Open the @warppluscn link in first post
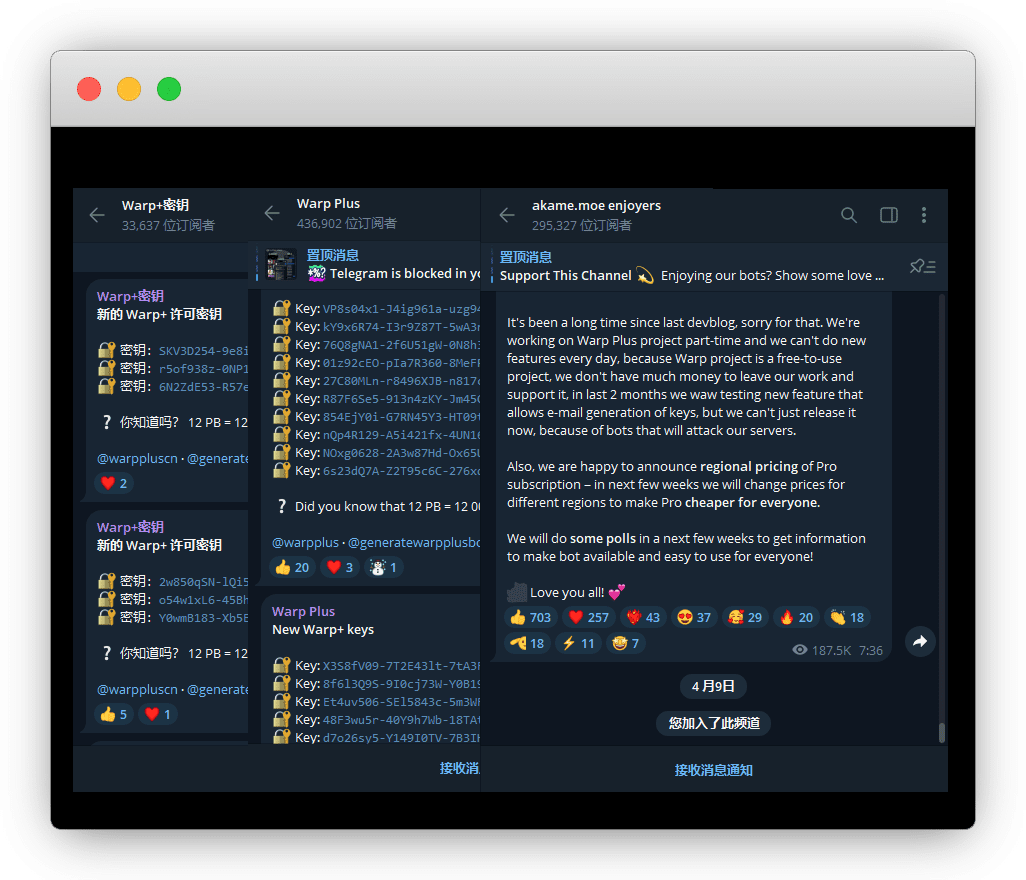Viewport: 1026px width, 880px height. (137, 458)
